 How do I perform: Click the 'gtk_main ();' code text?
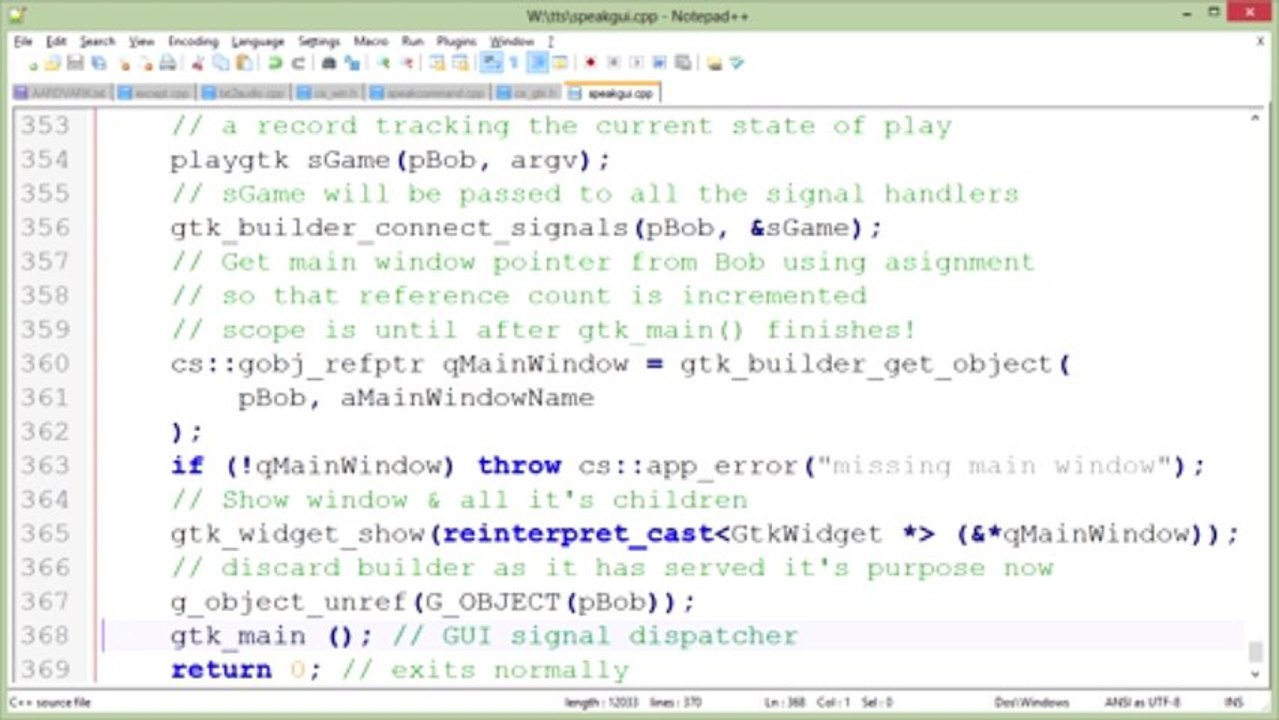pyautogui.click(x=270, y=636)
